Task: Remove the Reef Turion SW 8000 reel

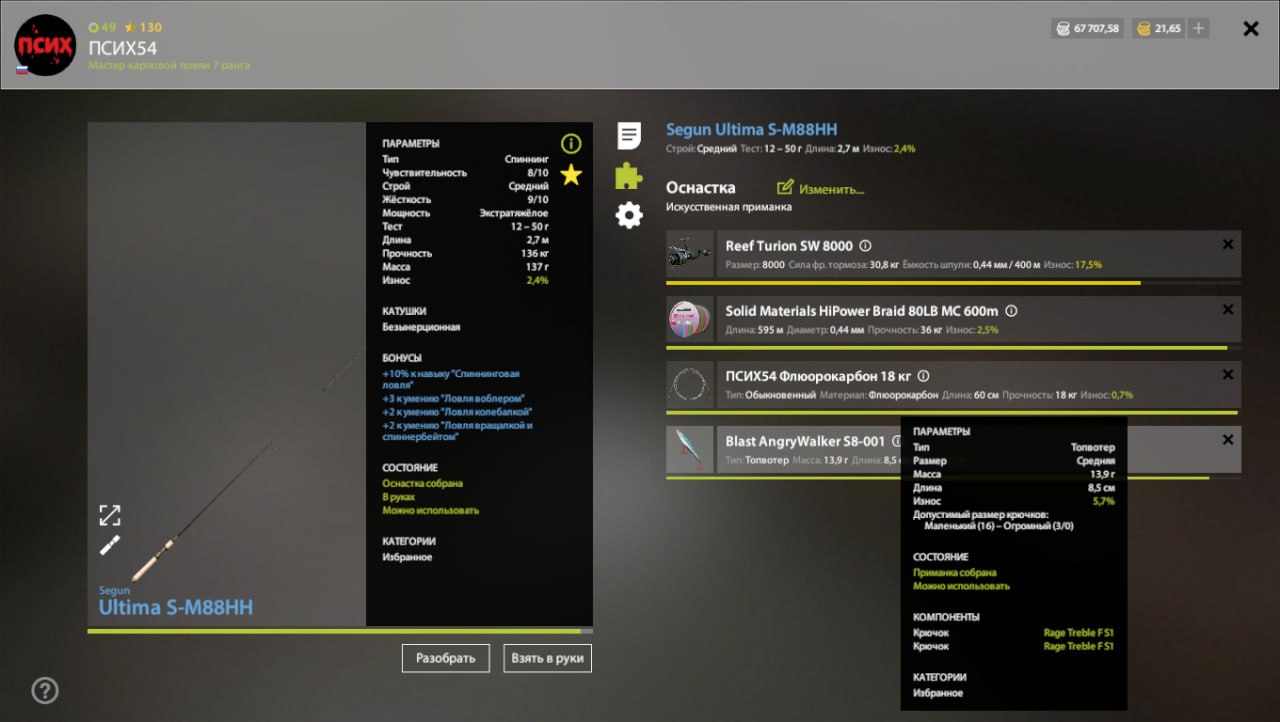Action: (x=1228, y=245)
